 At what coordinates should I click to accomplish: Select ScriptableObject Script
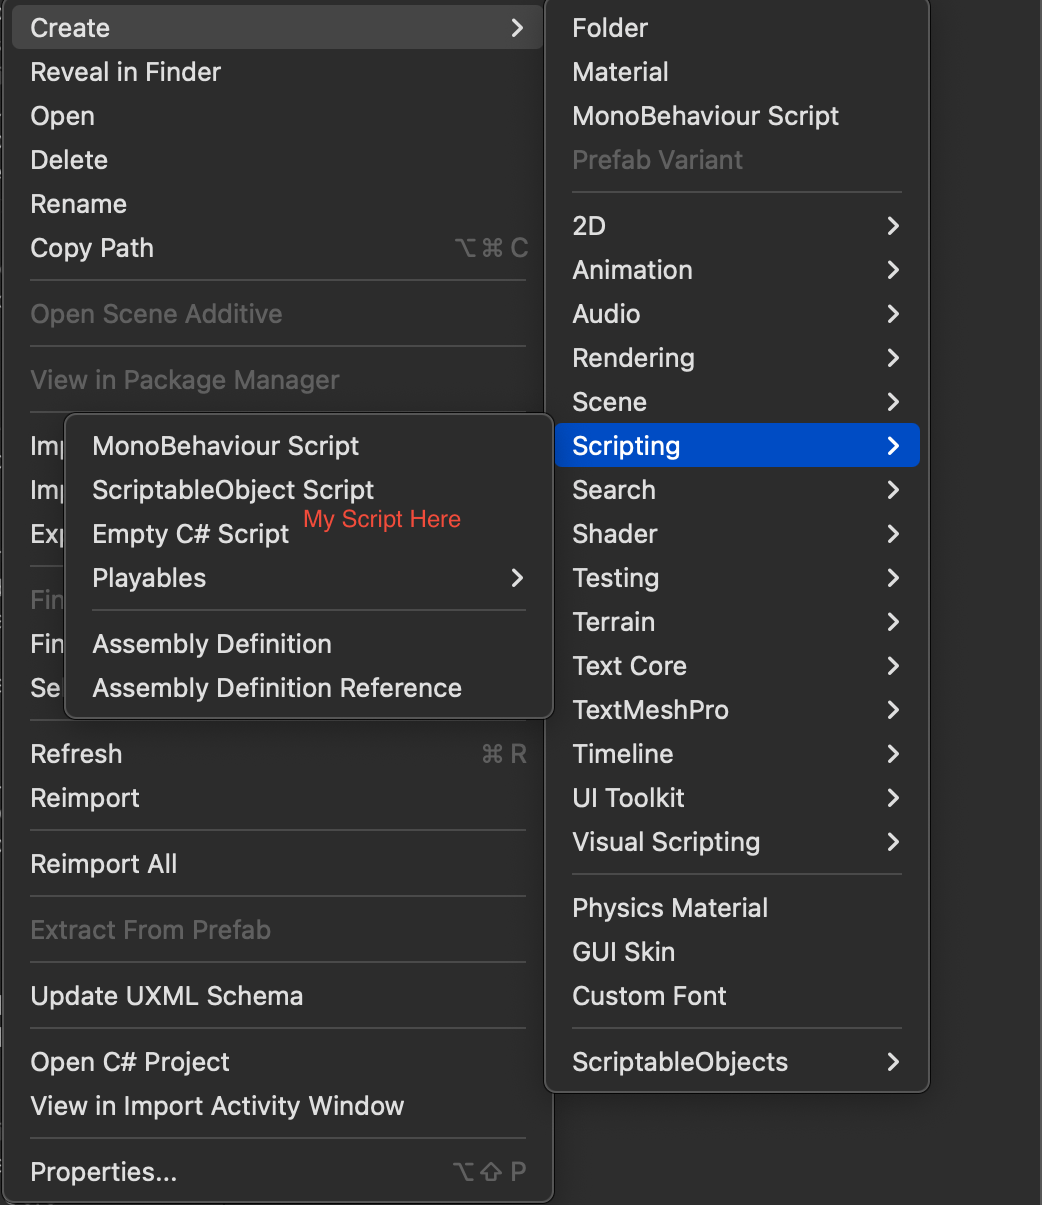309,490
